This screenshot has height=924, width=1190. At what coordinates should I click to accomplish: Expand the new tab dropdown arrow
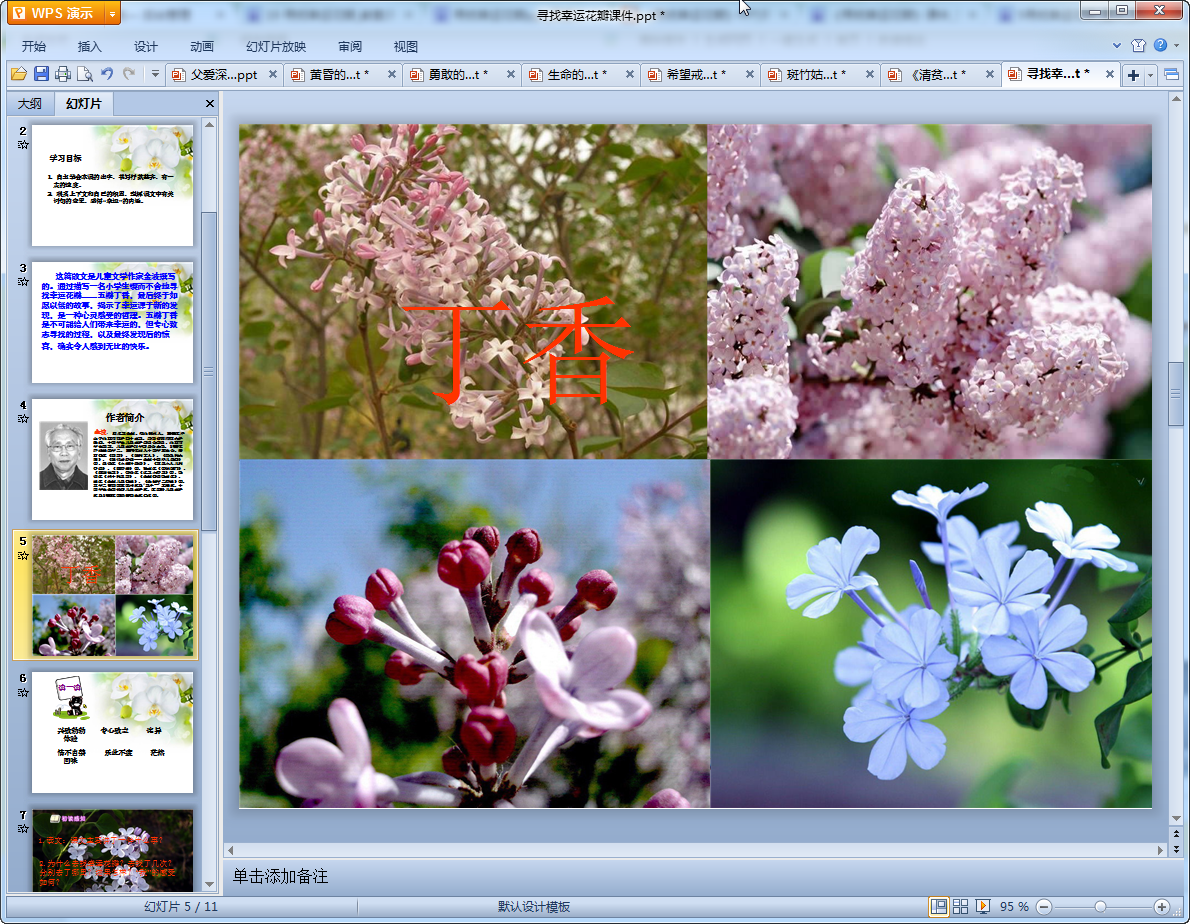click(1150, 74)
